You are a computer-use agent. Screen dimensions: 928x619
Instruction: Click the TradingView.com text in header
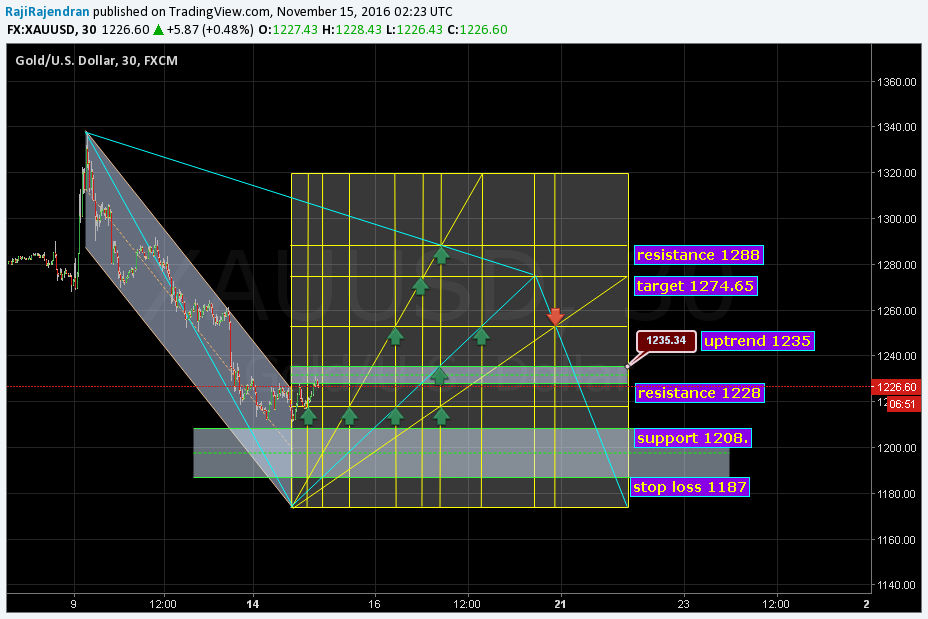(220, 11)
